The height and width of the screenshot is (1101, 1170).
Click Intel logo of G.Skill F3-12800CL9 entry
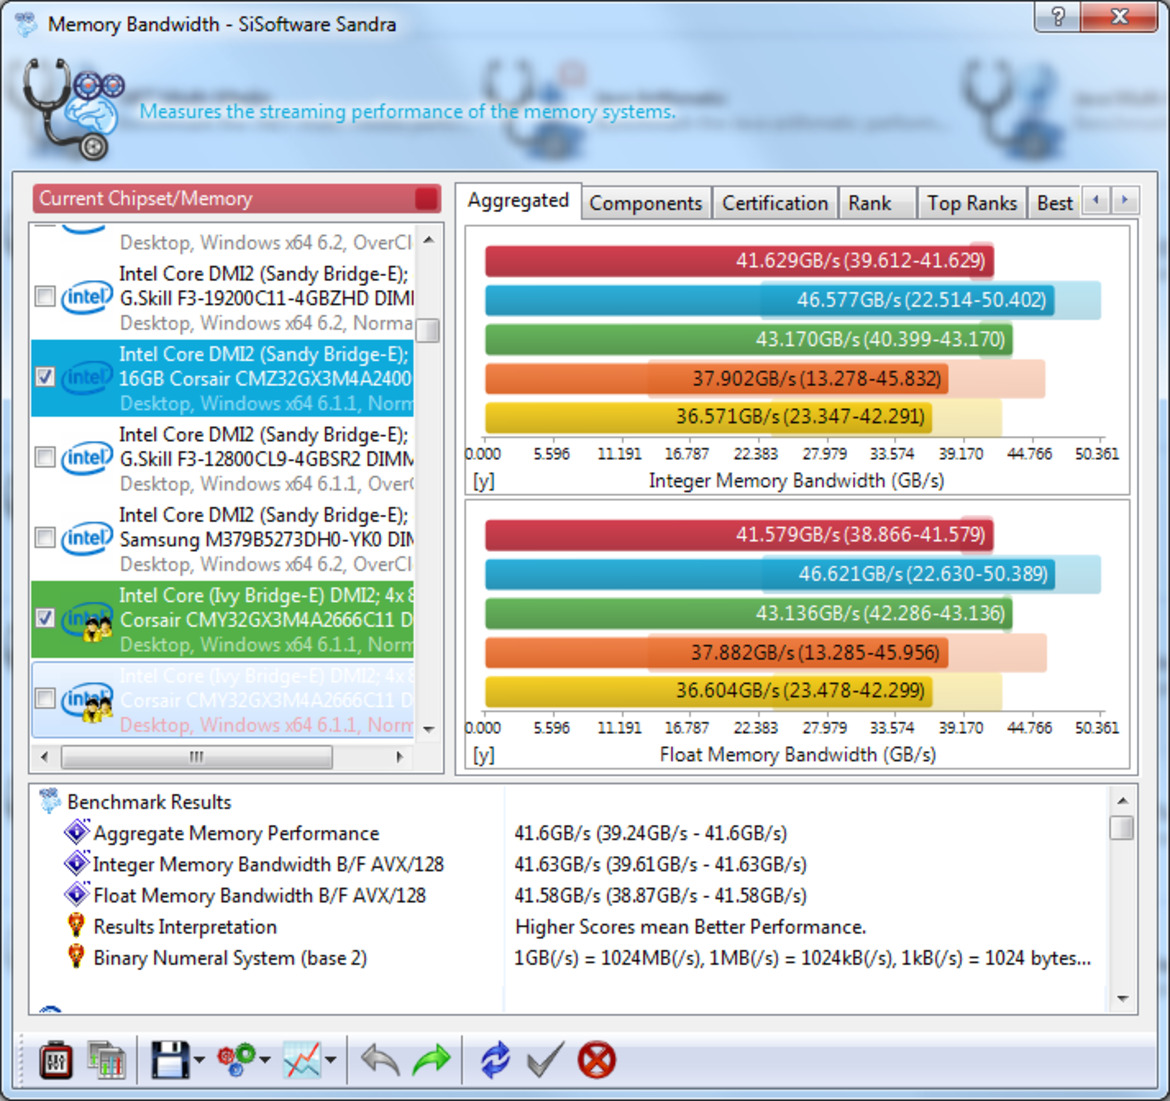[x=86, y=457]
